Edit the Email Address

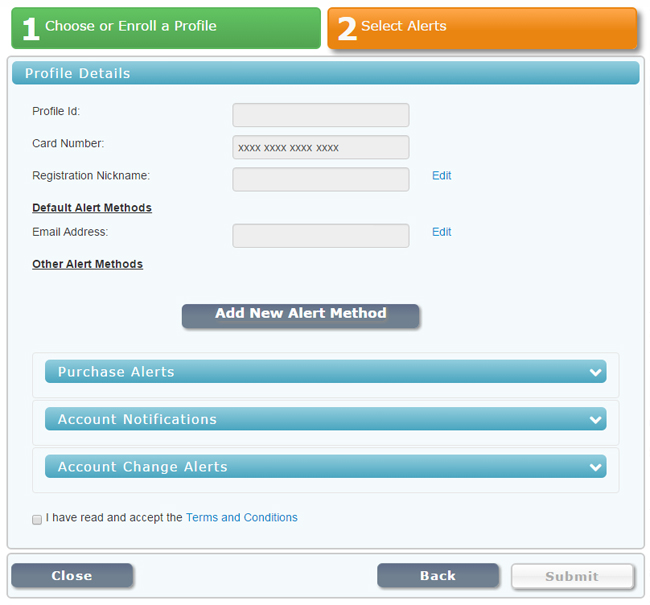coord(441,232)
